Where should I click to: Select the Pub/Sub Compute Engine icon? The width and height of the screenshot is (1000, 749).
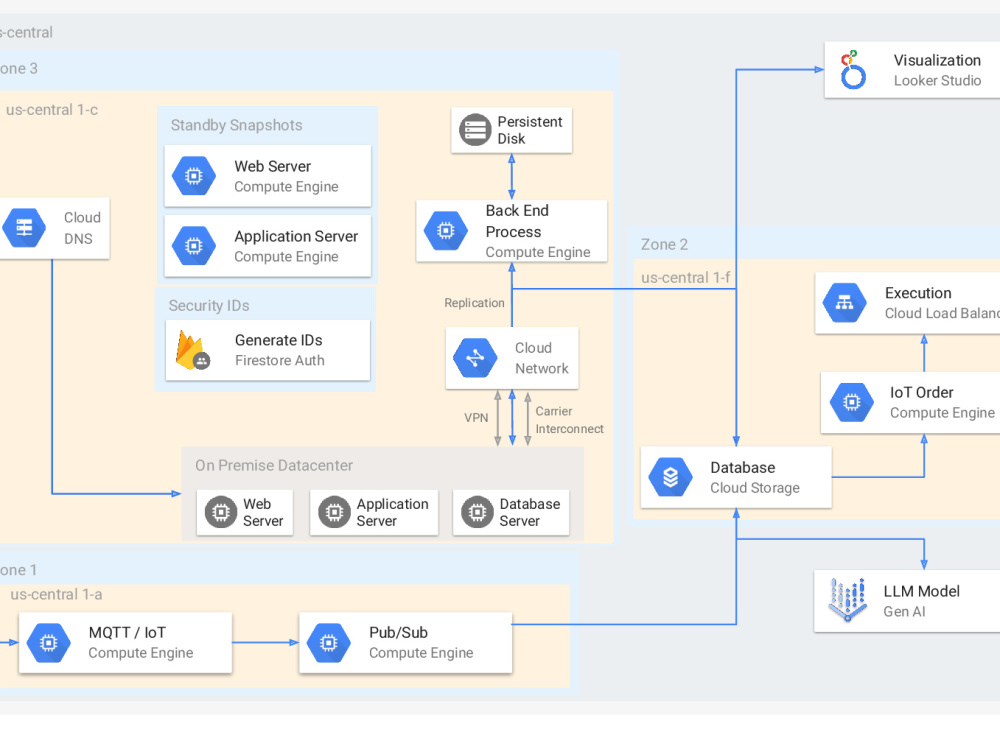click(x=328, y=642)
